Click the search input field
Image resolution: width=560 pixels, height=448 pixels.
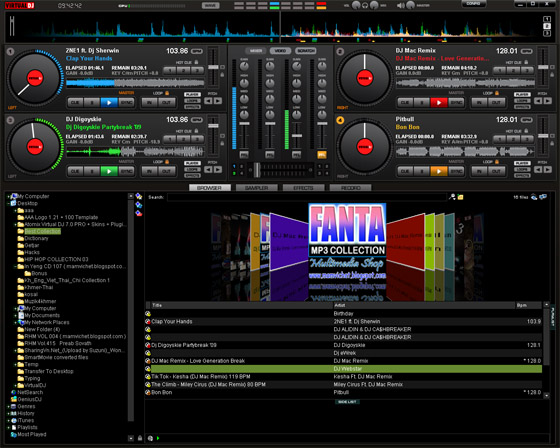307,197
